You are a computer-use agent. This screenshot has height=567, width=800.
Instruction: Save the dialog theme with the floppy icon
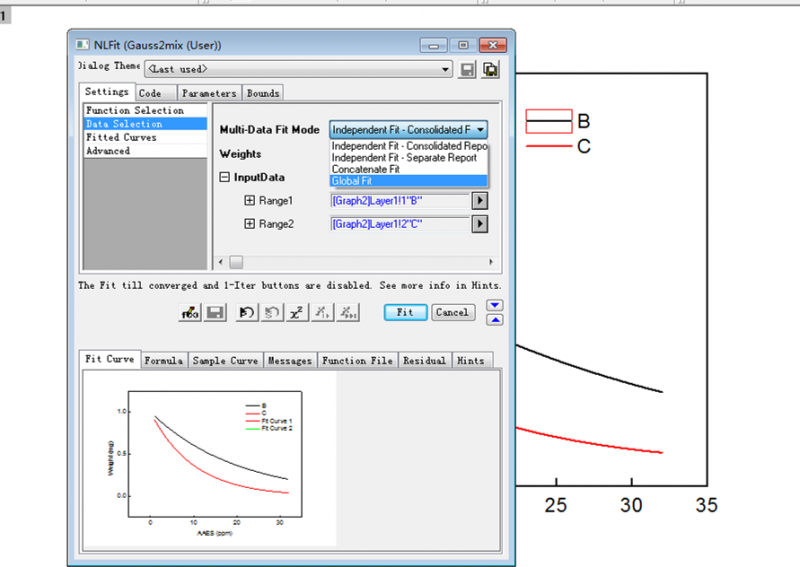pos(467,69)
